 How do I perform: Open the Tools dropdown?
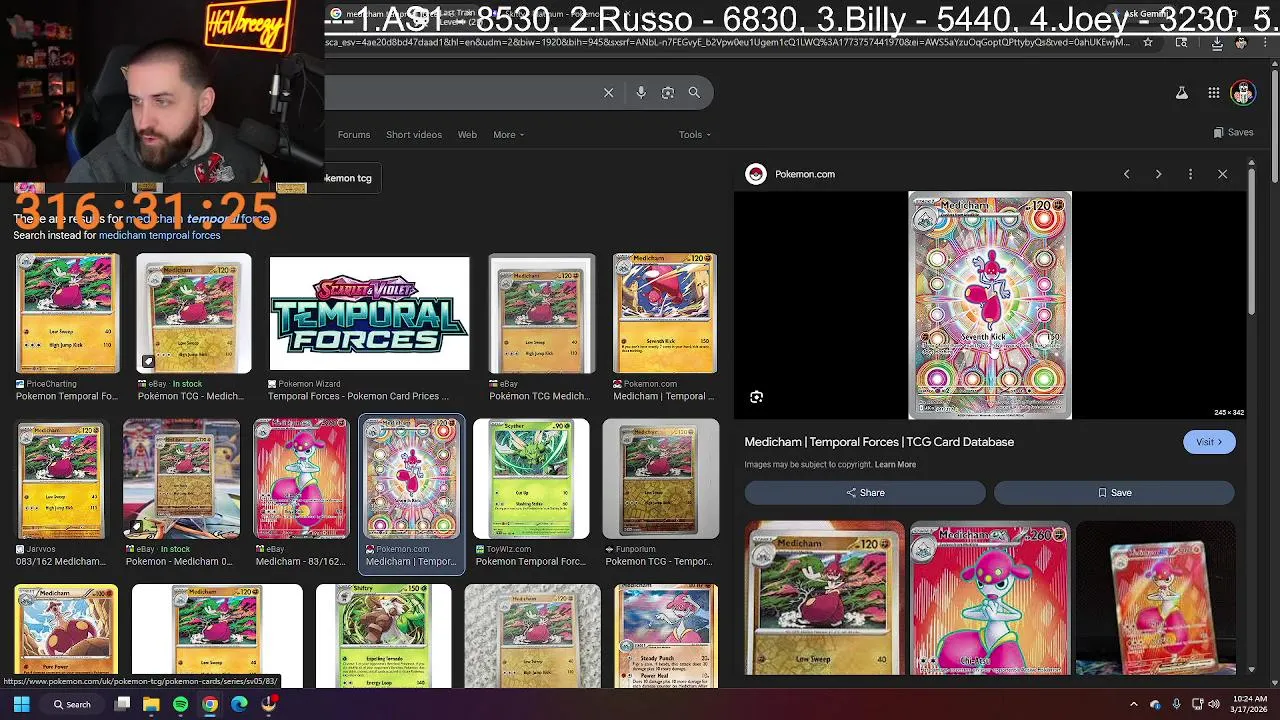coord(694,135)
